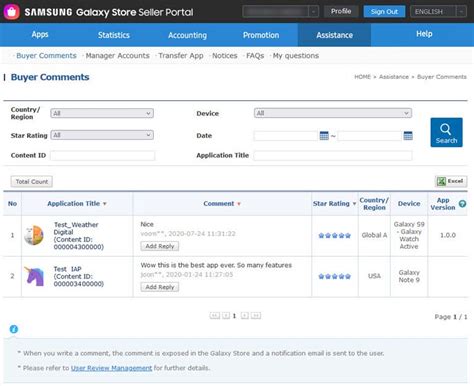
Task: Open the Apps menu
Action: coord(40,35)
